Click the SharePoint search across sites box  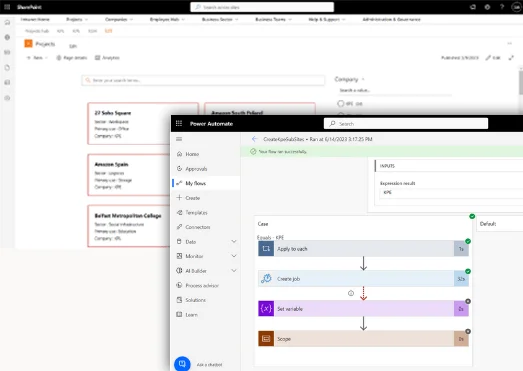click(x=262, y=7)
